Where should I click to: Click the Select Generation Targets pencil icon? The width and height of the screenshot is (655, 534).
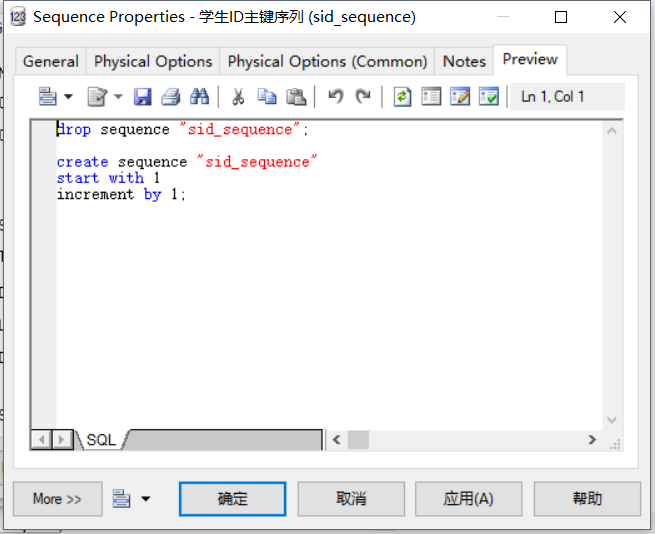point(460,97)
